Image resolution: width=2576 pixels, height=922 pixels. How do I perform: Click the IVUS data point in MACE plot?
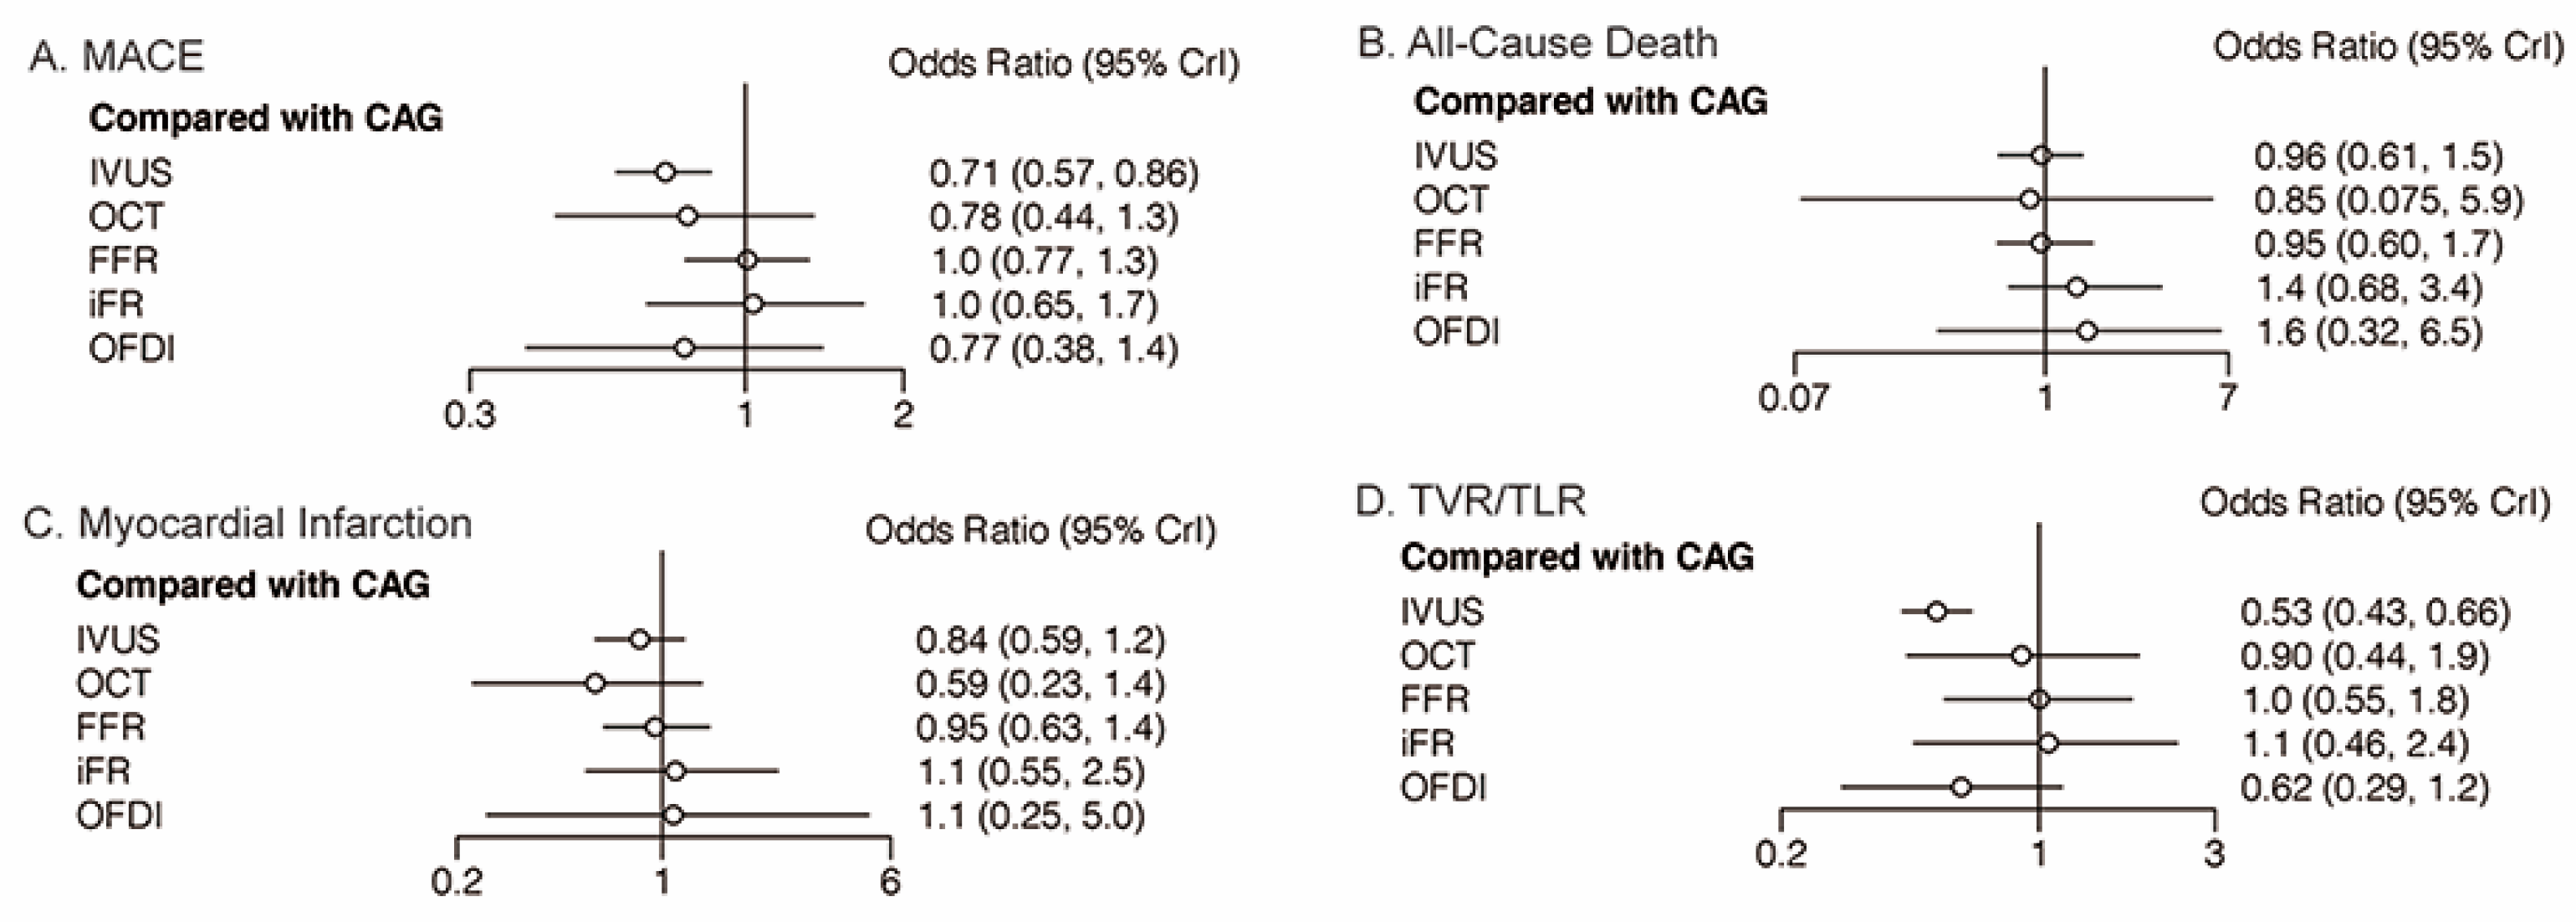[x=665, y=172]
